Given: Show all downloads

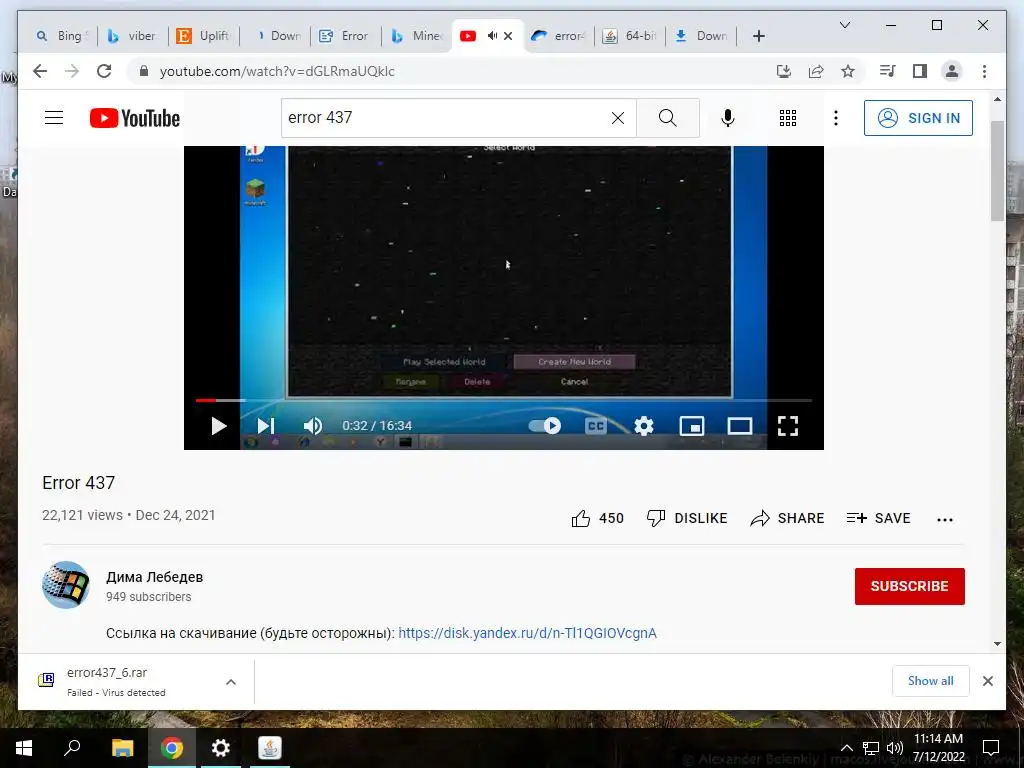Looking at the screenshot, I should tap(931, 681).
